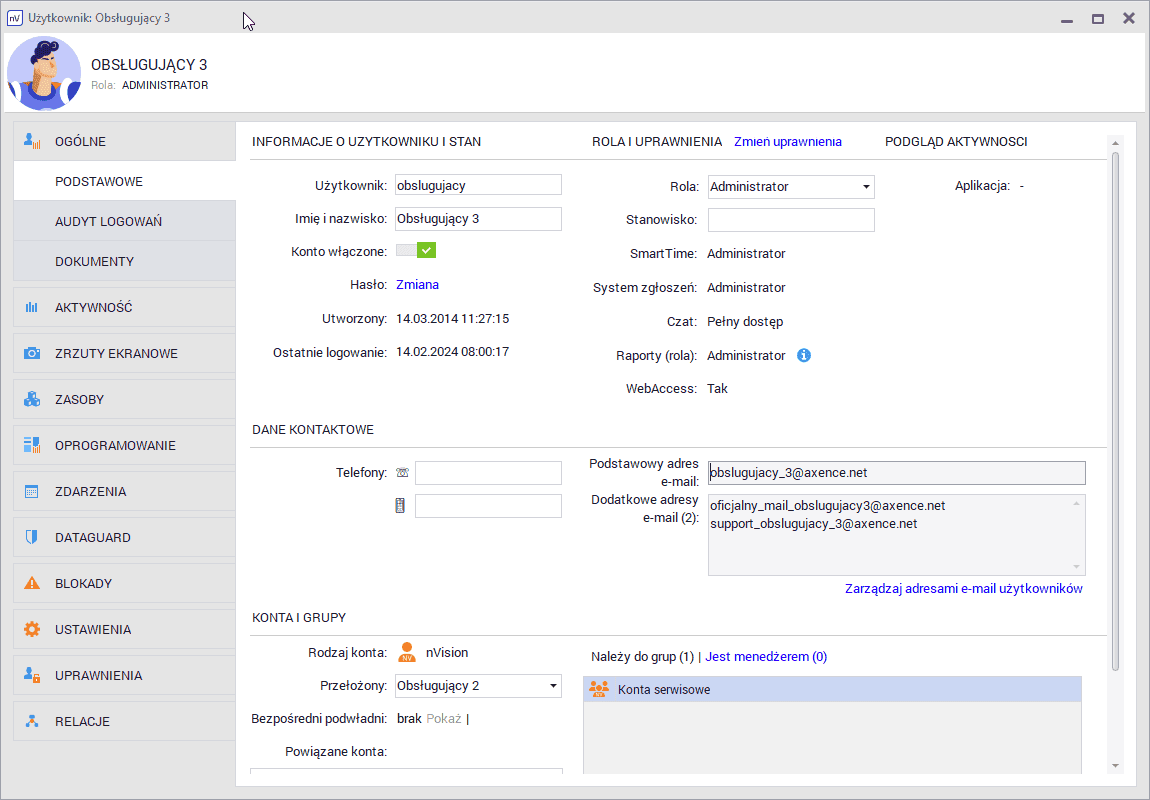Viewport: 1150px width, 800px height.
Task: Open the Dokumenty tab
Action: (94, 261)
